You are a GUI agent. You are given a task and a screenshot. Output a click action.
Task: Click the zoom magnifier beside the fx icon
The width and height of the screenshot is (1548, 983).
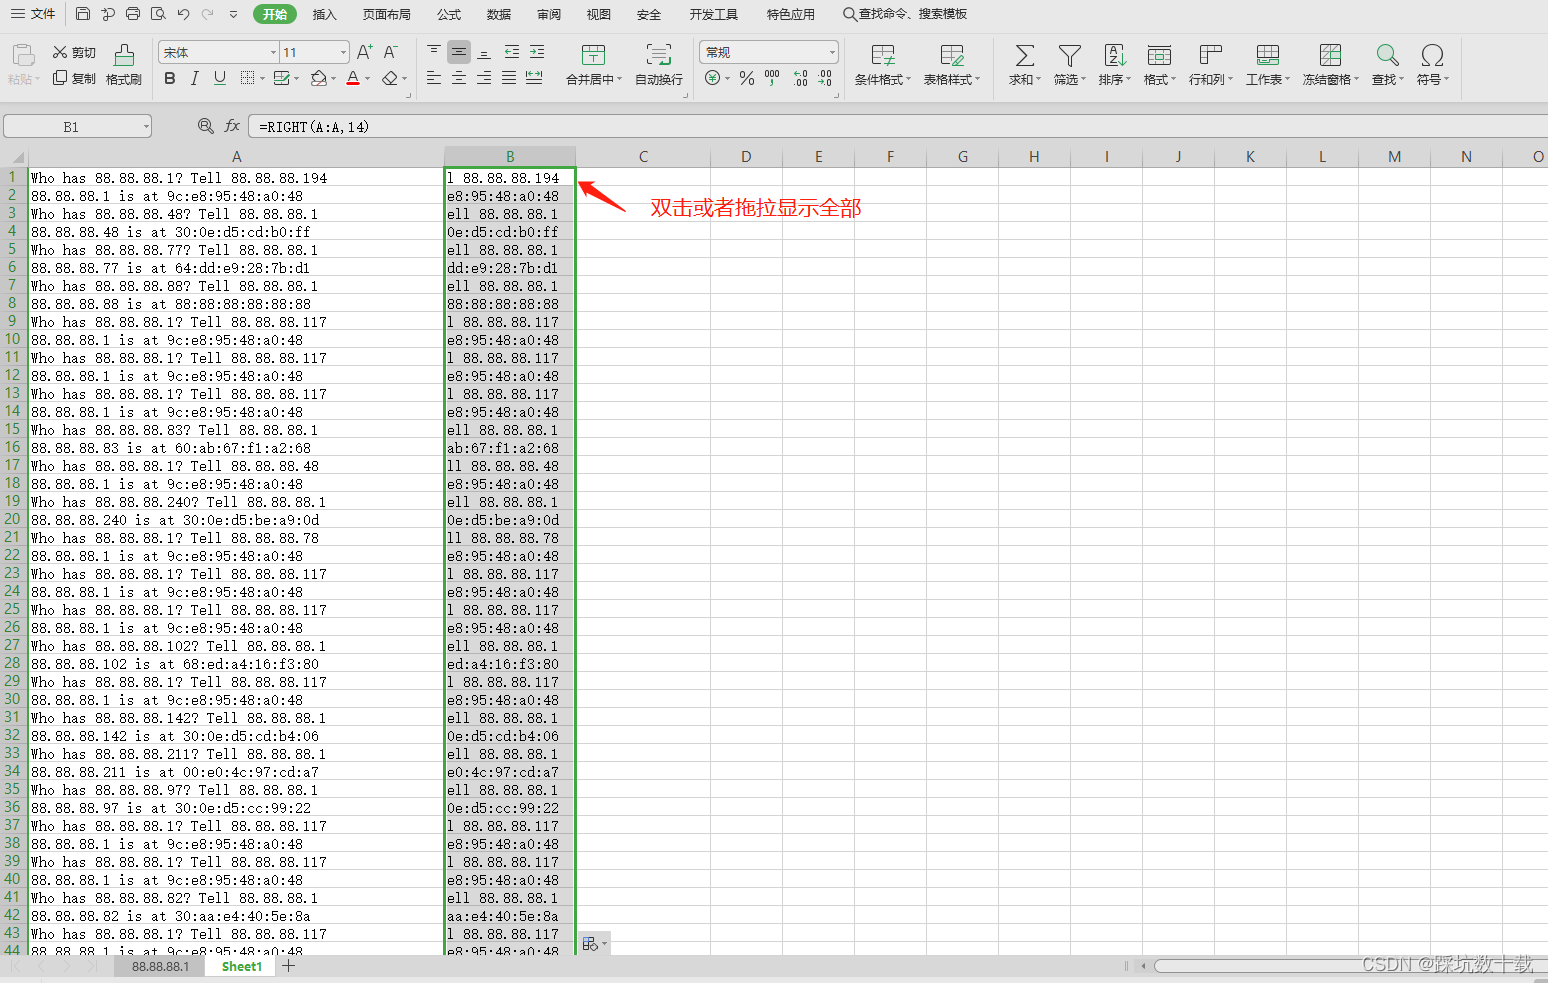pyautogui.click(x=205, y=126)
